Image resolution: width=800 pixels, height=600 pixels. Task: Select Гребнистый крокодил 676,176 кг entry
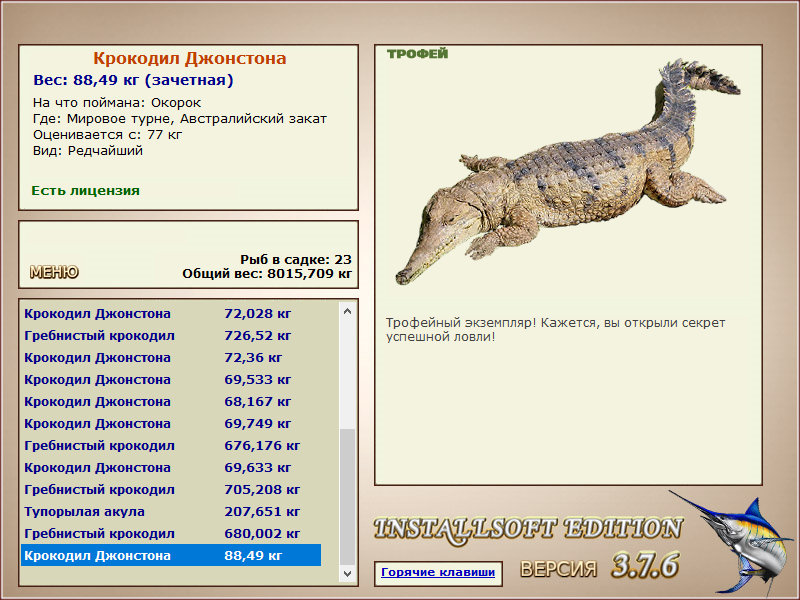tap(171, 445)
